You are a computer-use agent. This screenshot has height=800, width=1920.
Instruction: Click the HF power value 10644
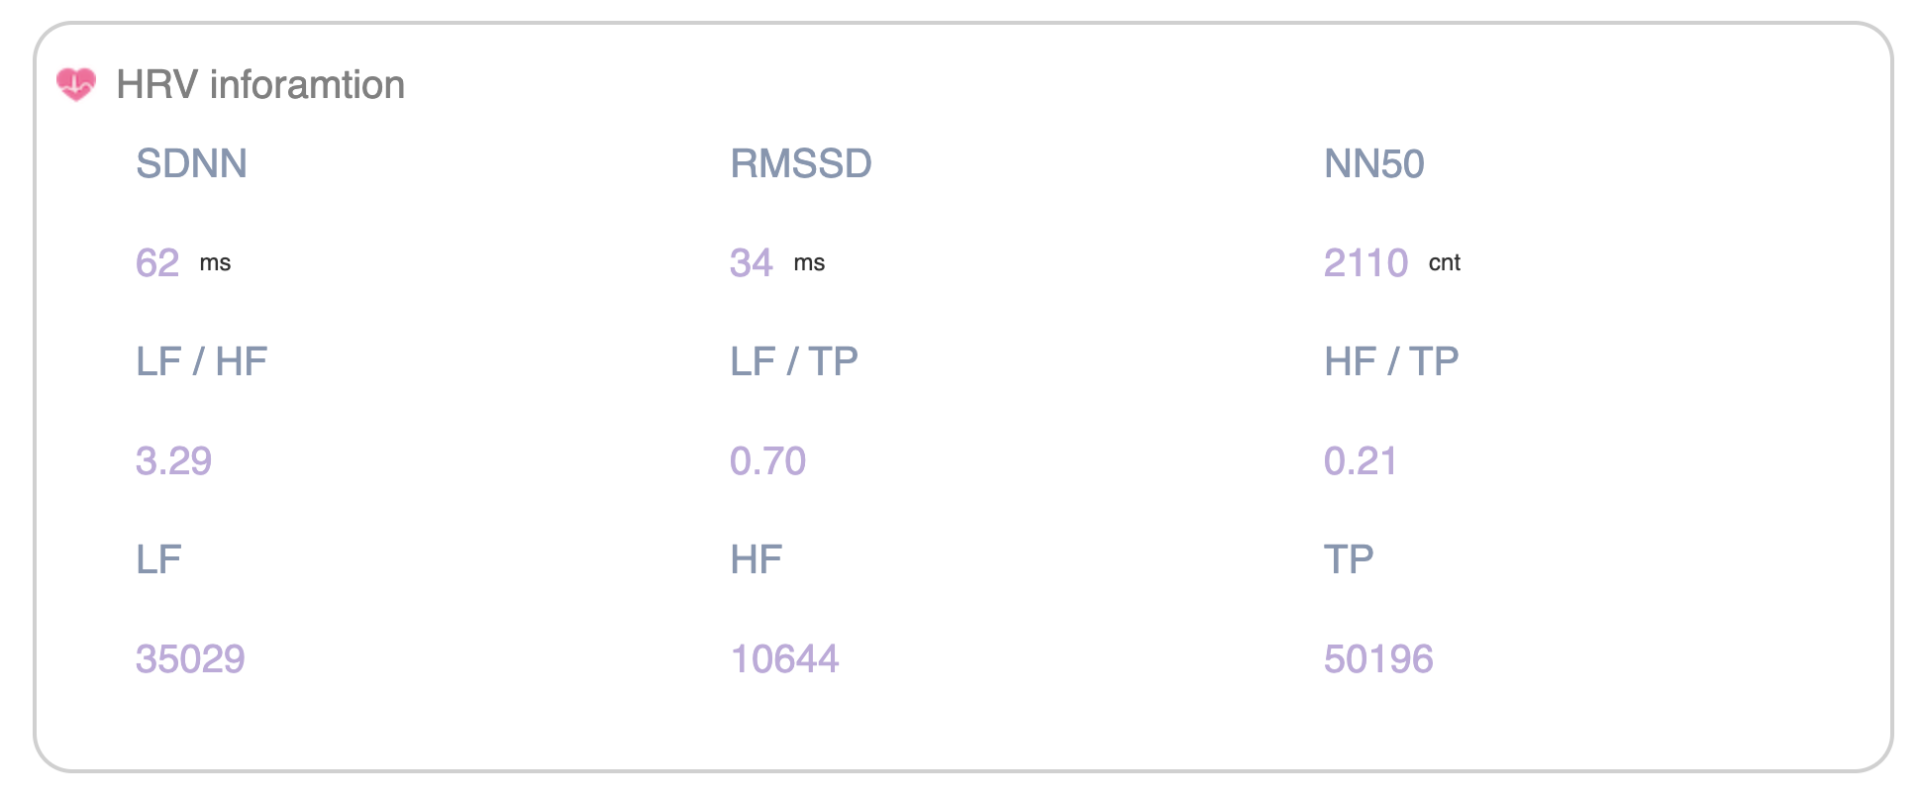pos(784,659)
